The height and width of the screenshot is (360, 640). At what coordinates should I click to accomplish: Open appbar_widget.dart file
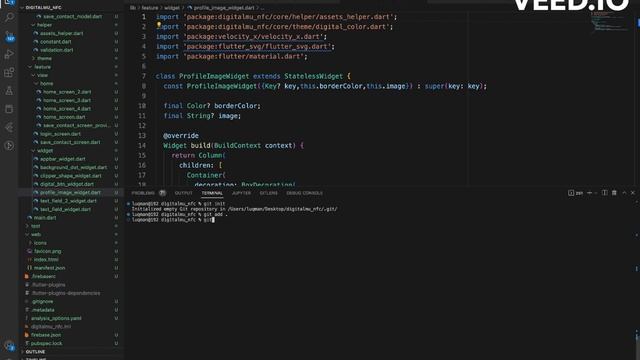63,159
